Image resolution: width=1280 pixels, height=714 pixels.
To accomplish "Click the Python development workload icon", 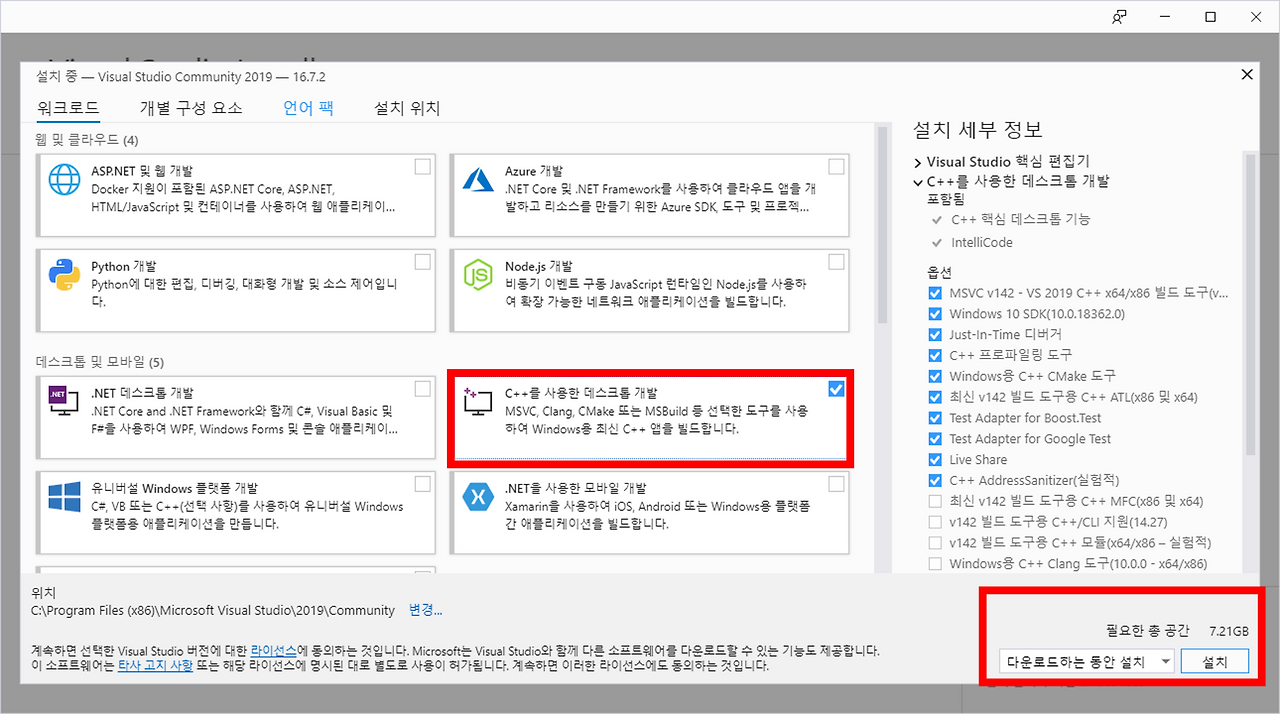I will click(64, 274).
